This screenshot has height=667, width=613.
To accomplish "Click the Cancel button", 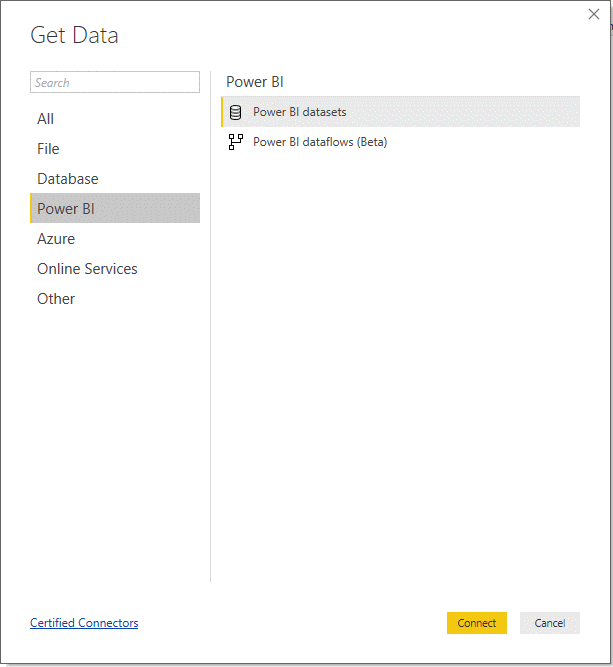I will coord(550,623).
